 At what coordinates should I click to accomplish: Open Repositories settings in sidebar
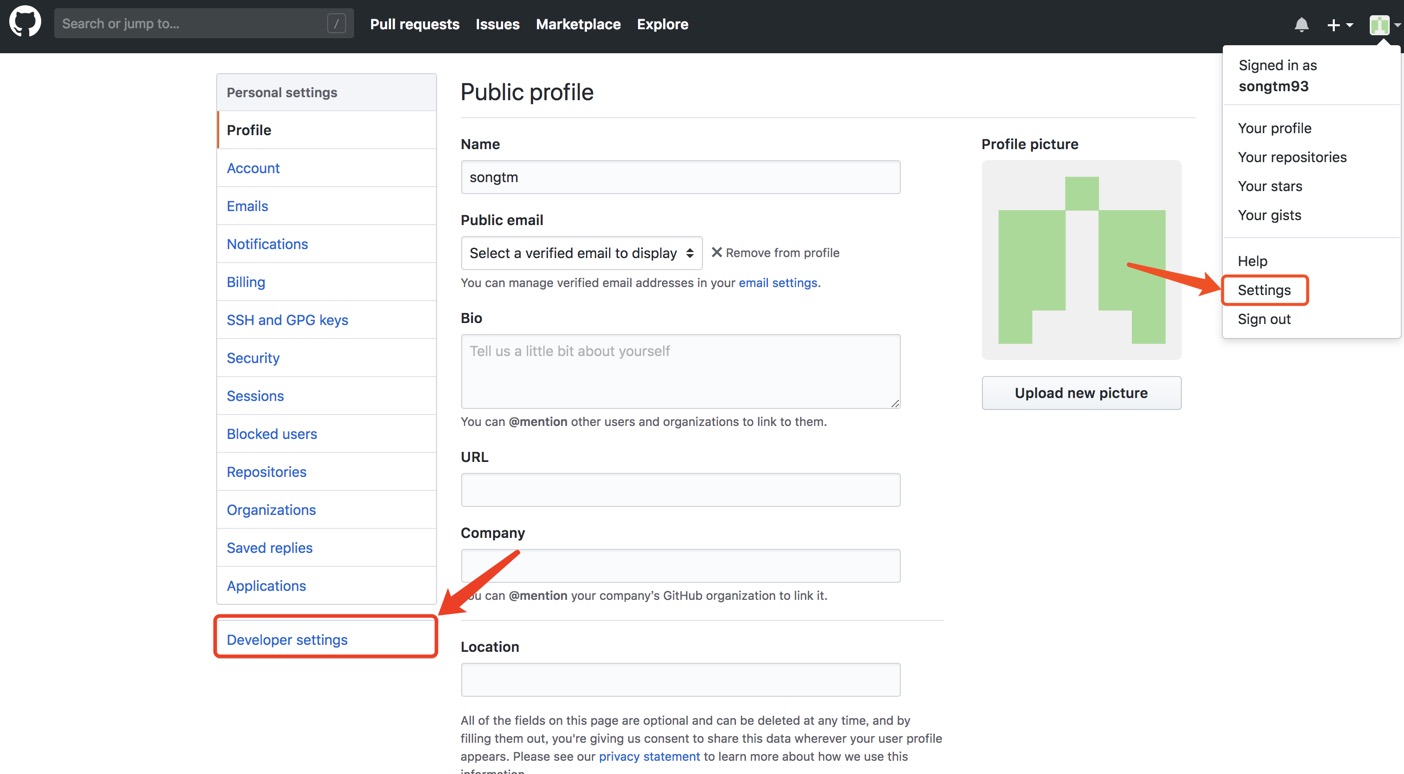point(326,472)
